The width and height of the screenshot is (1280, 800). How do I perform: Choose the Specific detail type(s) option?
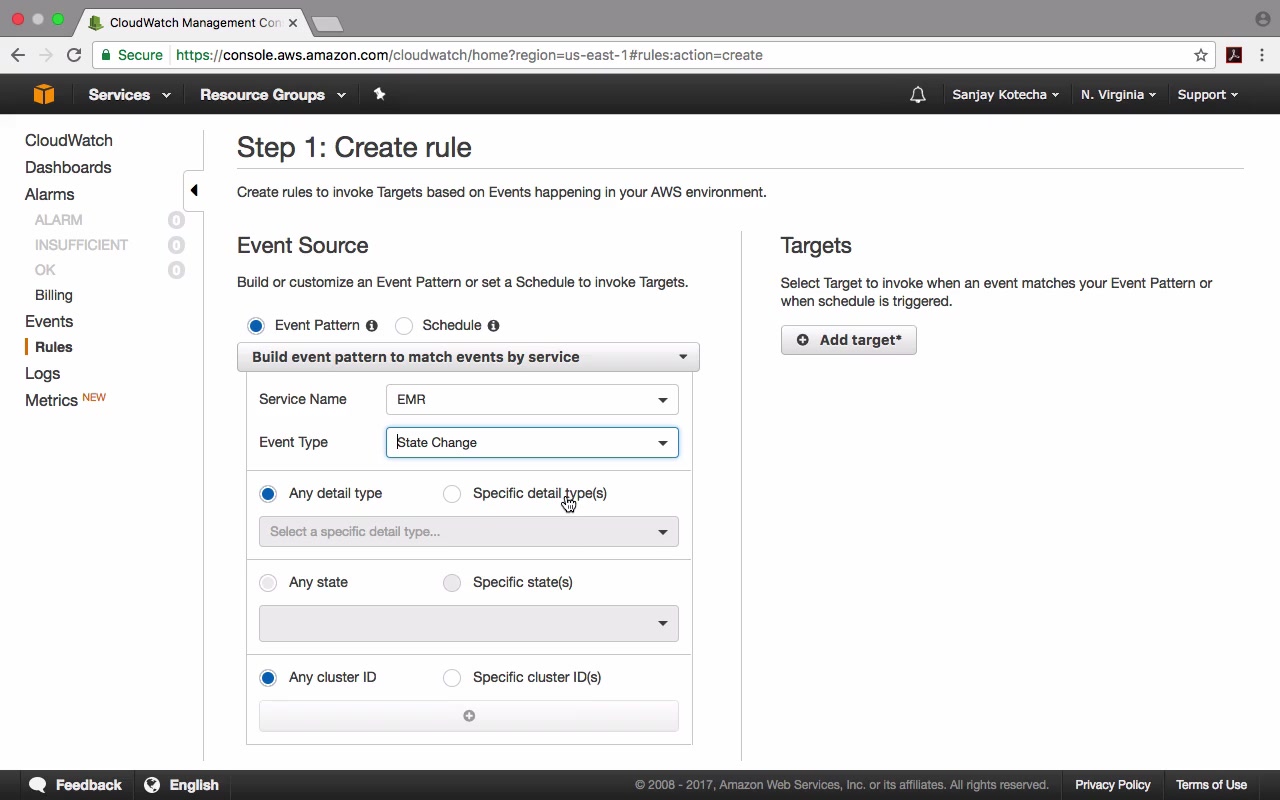tap(452, 494)
